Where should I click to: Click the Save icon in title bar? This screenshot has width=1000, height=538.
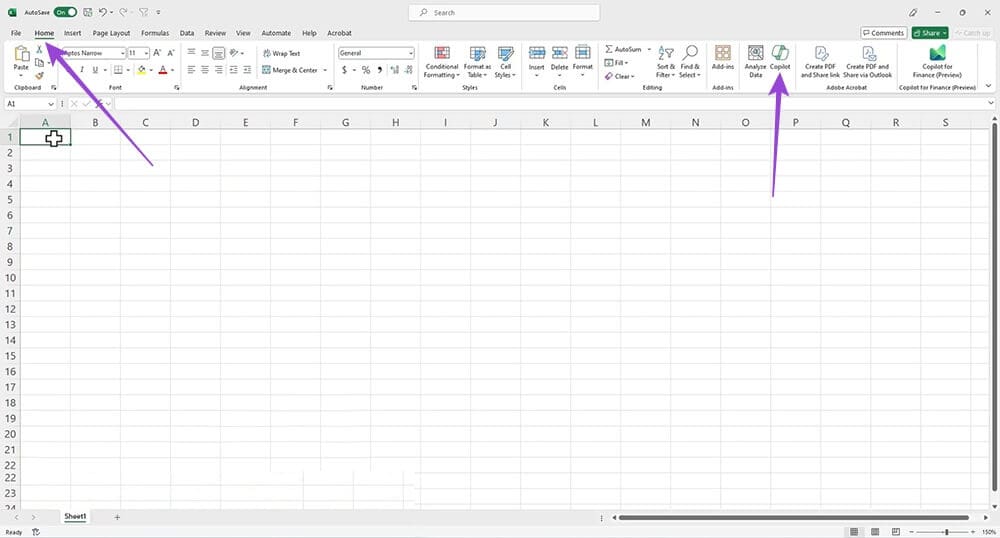tap(87, 12)
